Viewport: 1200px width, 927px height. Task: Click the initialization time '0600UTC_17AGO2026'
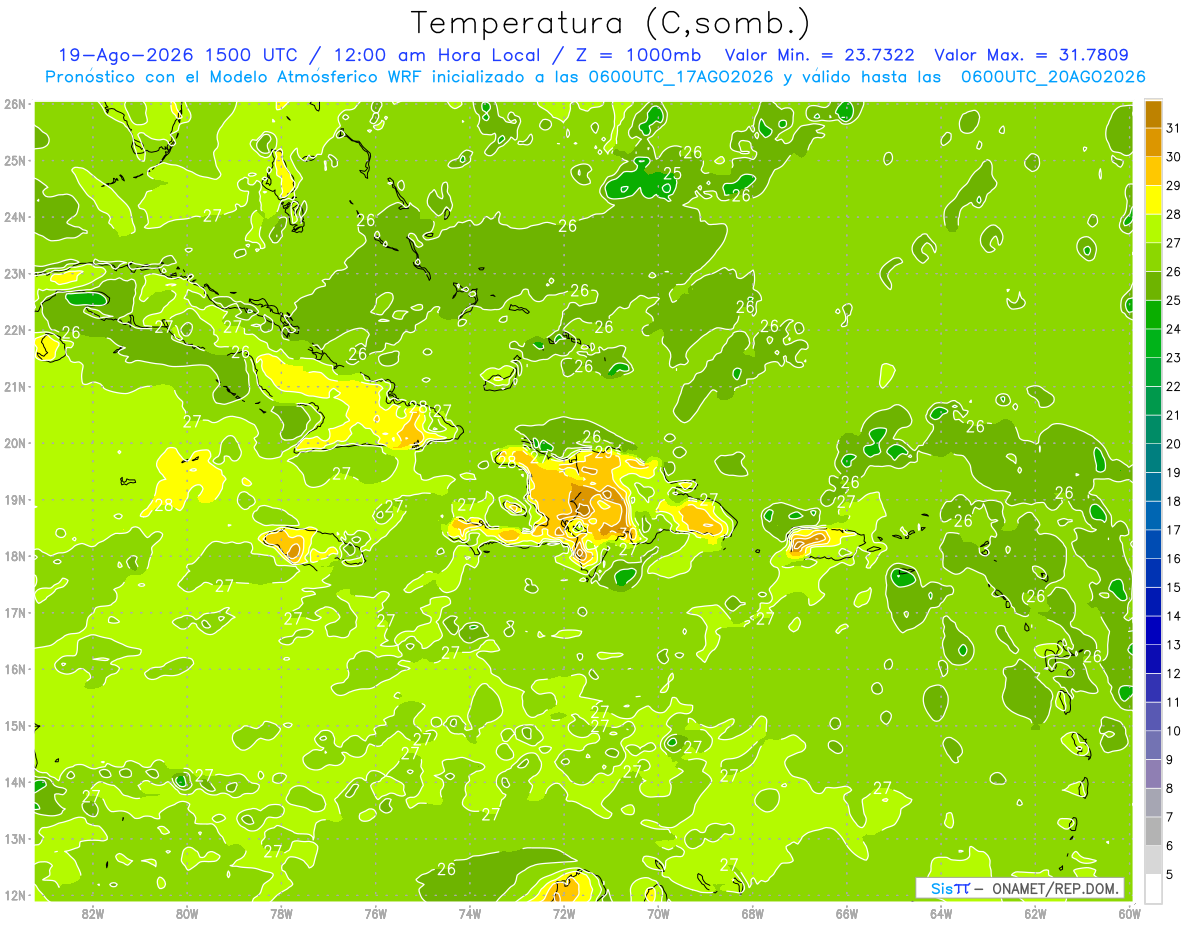click(x=679, y=77)
